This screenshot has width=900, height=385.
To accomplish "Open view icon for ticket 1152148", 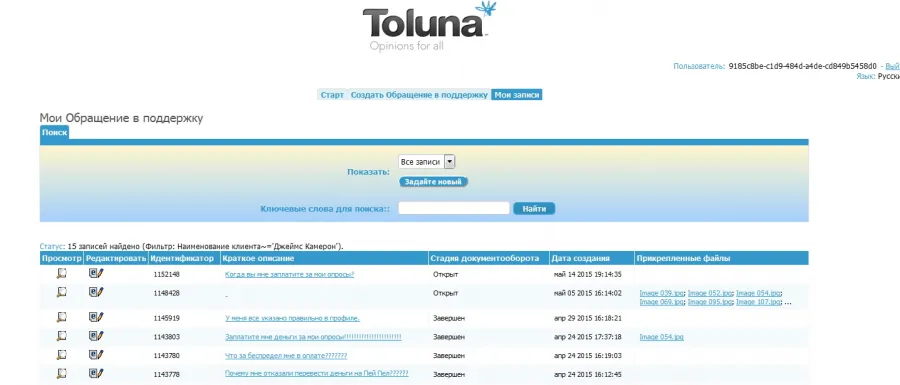I will (x=61, y=274).
